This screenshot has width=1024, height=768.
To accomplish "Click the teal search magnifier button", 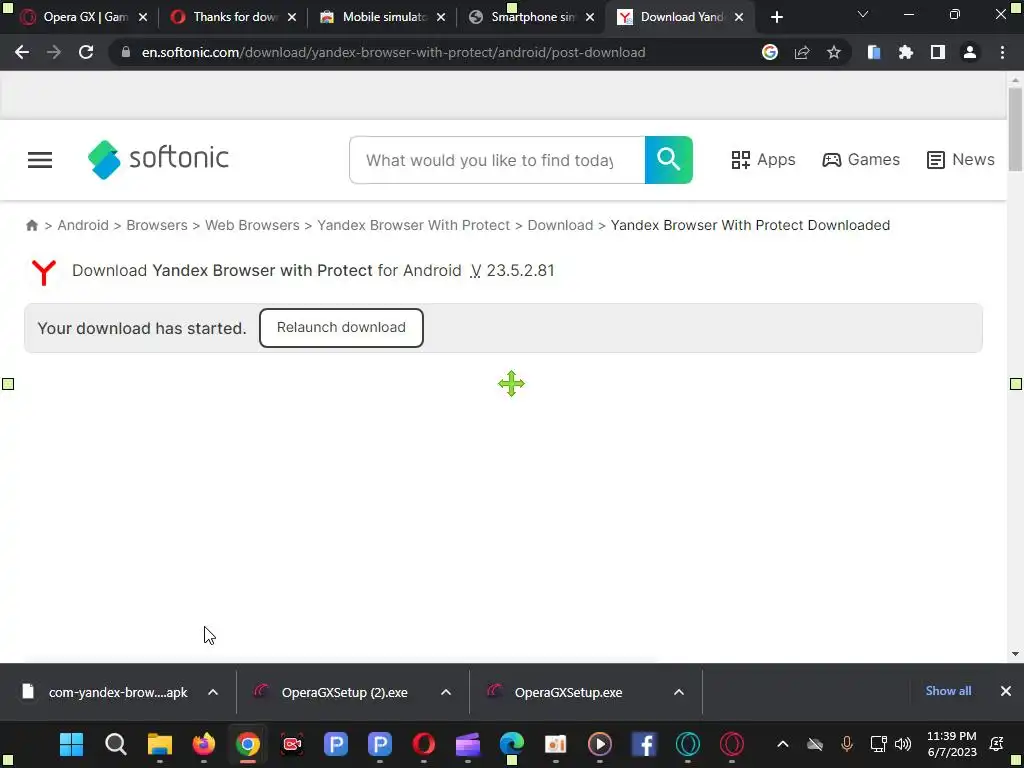I will 669,160.
